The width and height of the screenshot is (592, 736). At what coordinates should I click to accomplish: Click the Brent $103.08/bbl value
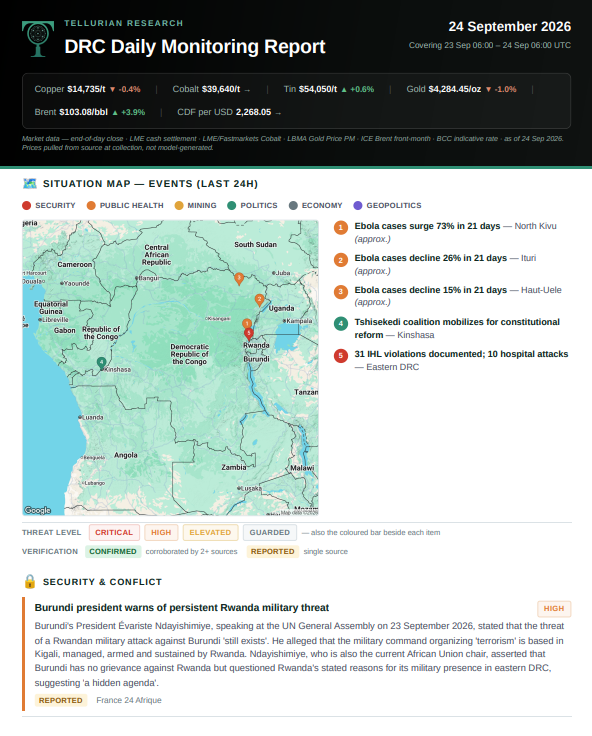point(83,112)
